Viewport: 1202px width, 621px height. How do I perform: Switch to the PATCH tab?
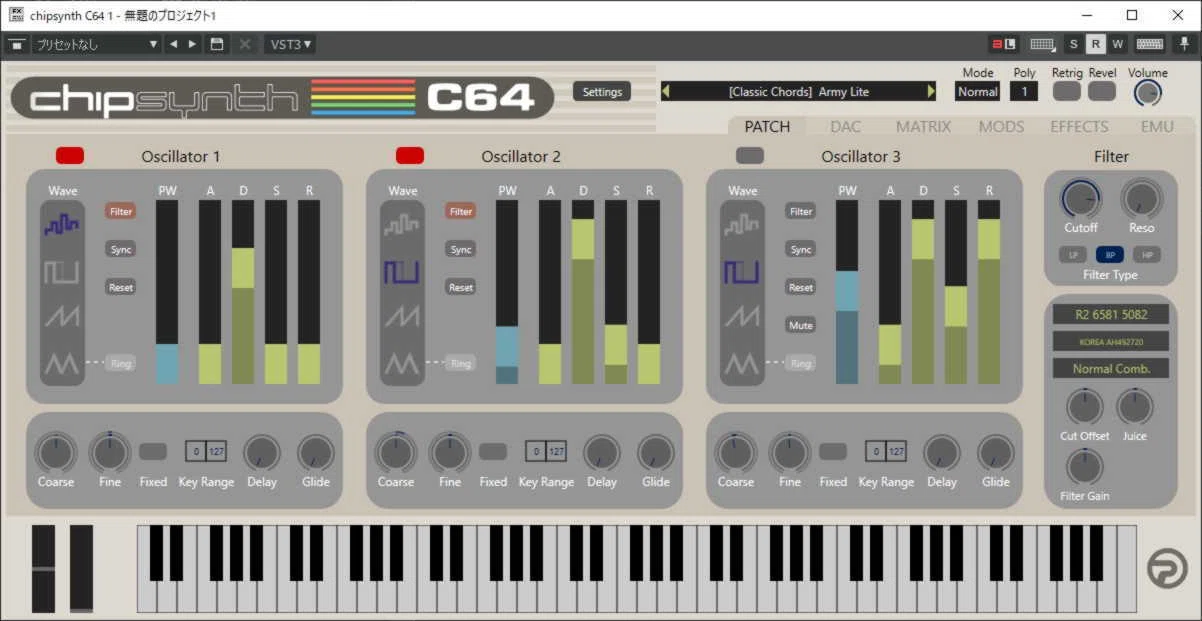pos(767,126)
